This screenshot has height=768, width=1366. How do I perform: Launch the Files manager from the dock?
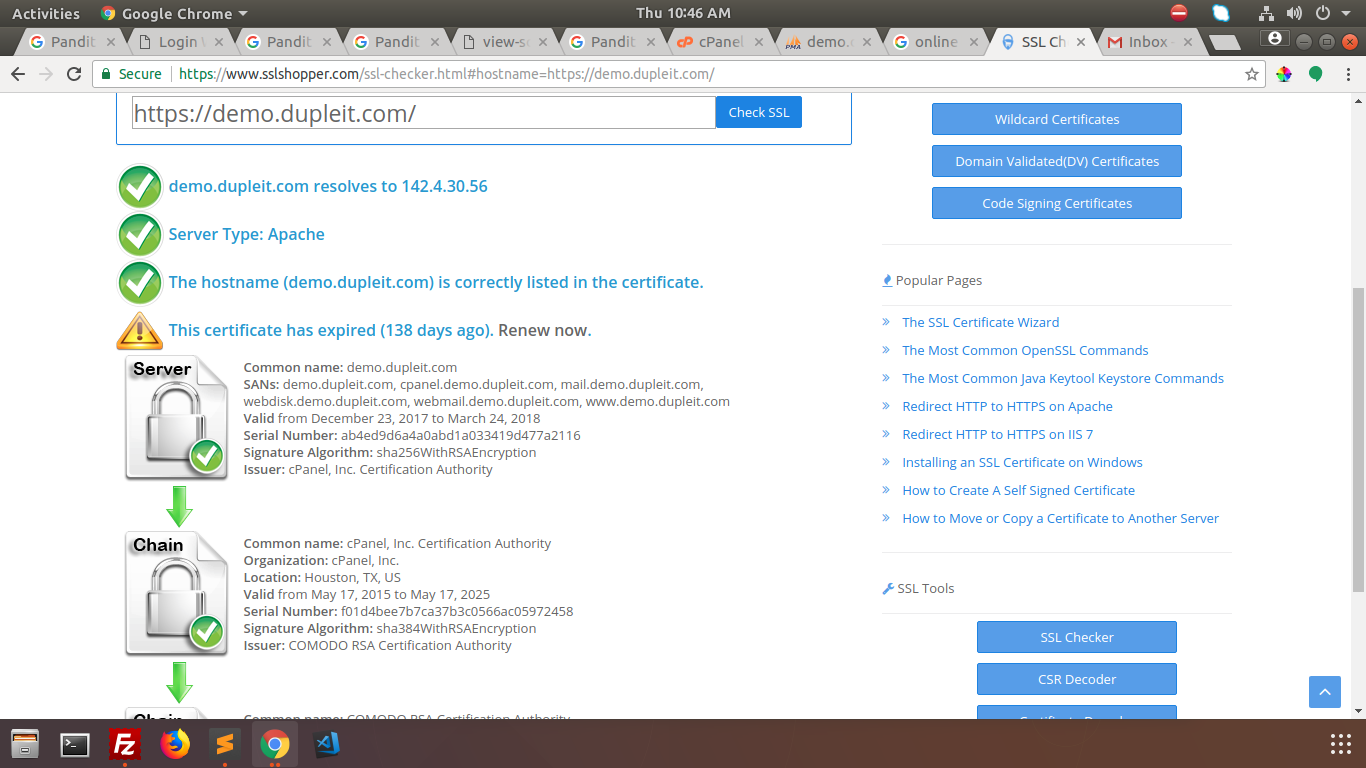[25, 744]
